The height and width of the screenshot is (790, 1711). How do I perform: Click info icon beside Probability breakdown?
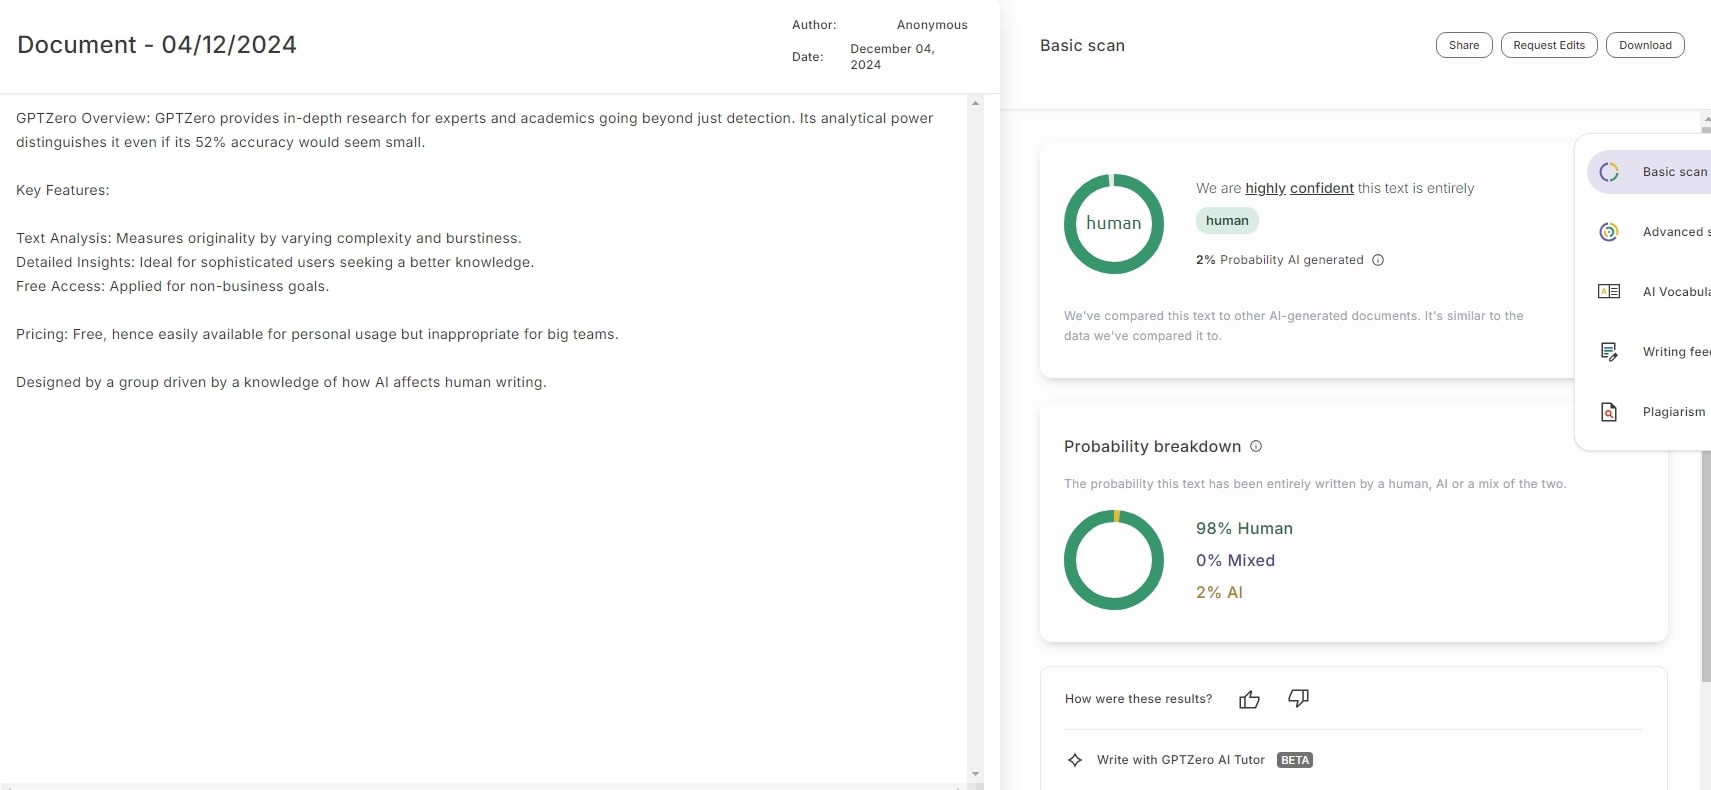coord(1256,446)
